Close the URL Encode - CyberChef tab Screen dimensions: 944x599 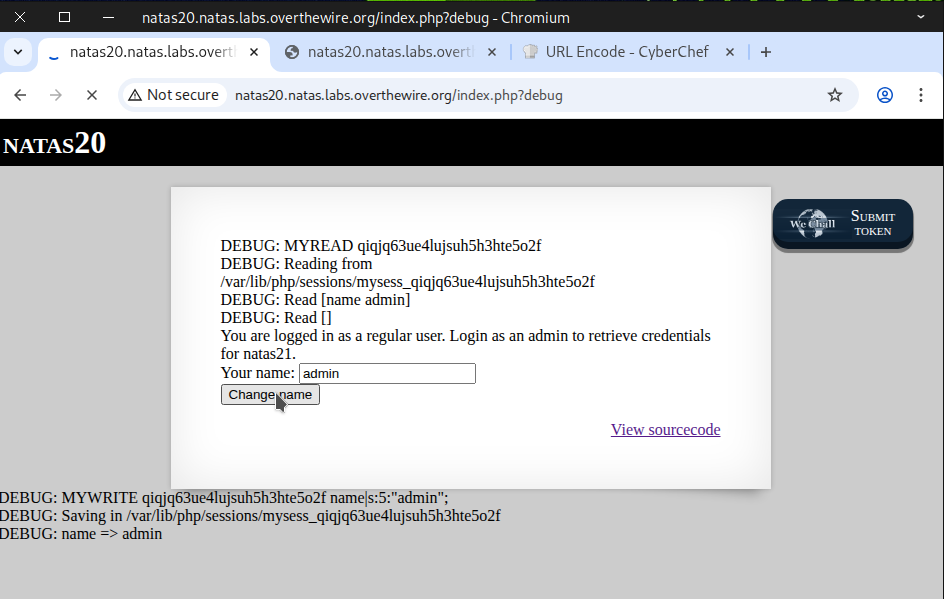click(730, 52)
